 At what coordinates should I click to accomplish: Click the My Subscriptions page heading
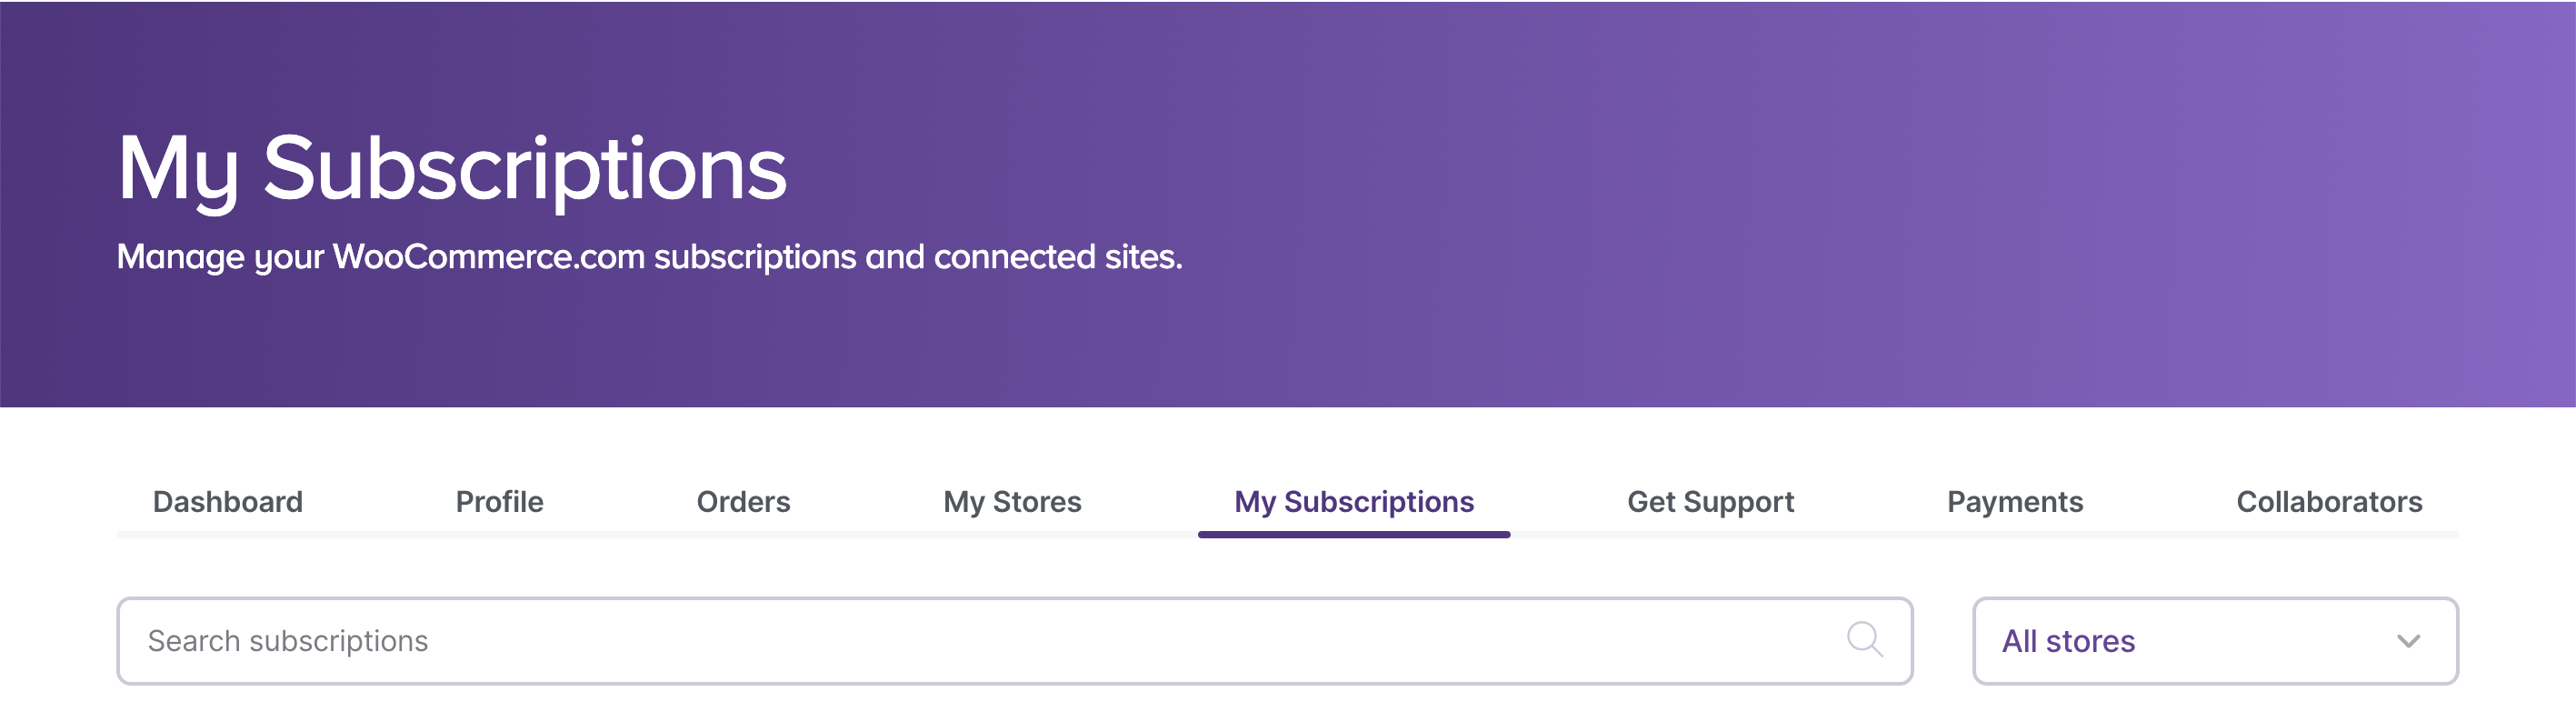click(453, 172)
